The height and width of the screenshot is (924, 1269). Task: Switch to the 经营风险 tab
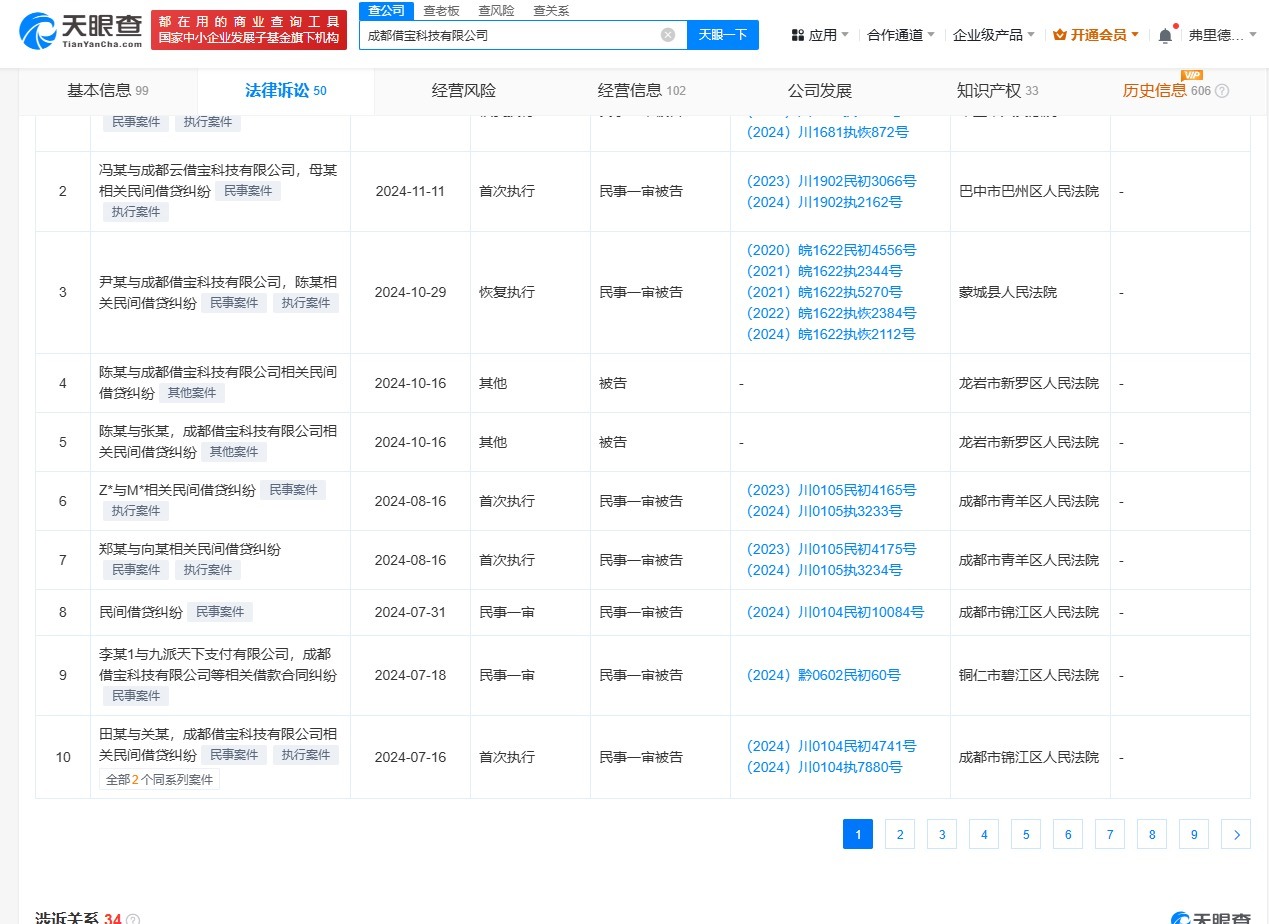pos(463,90)
